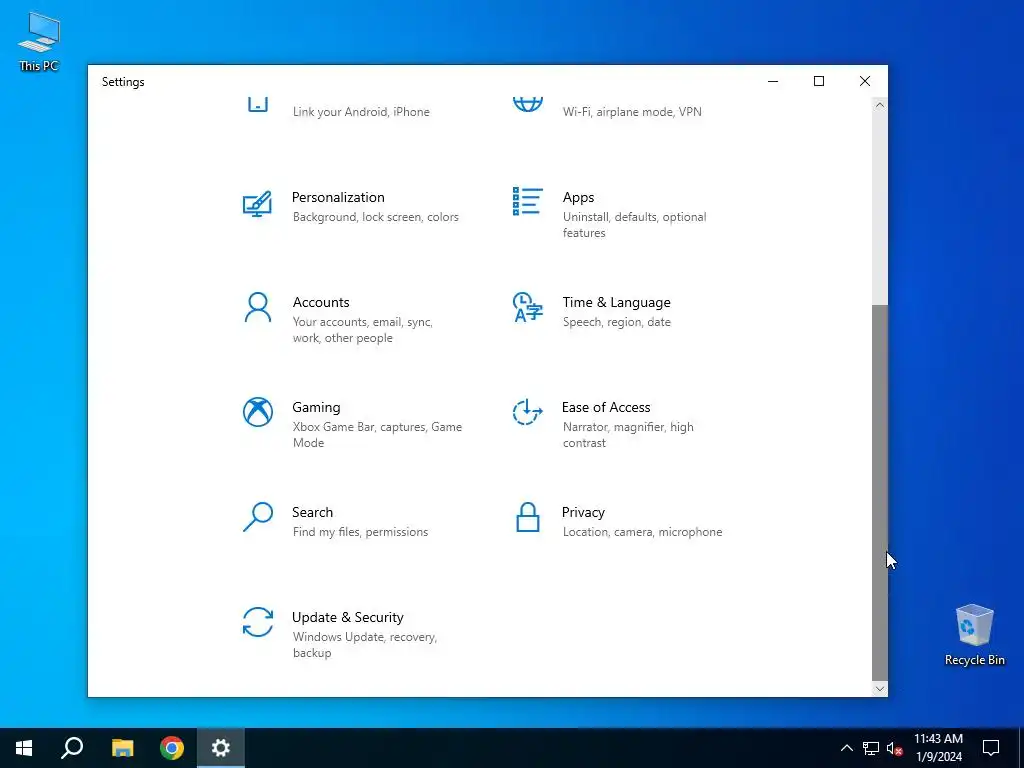Click the Settings scrollbar down arrow
This screenshot has height=768, width=1024.
(879, 689)
